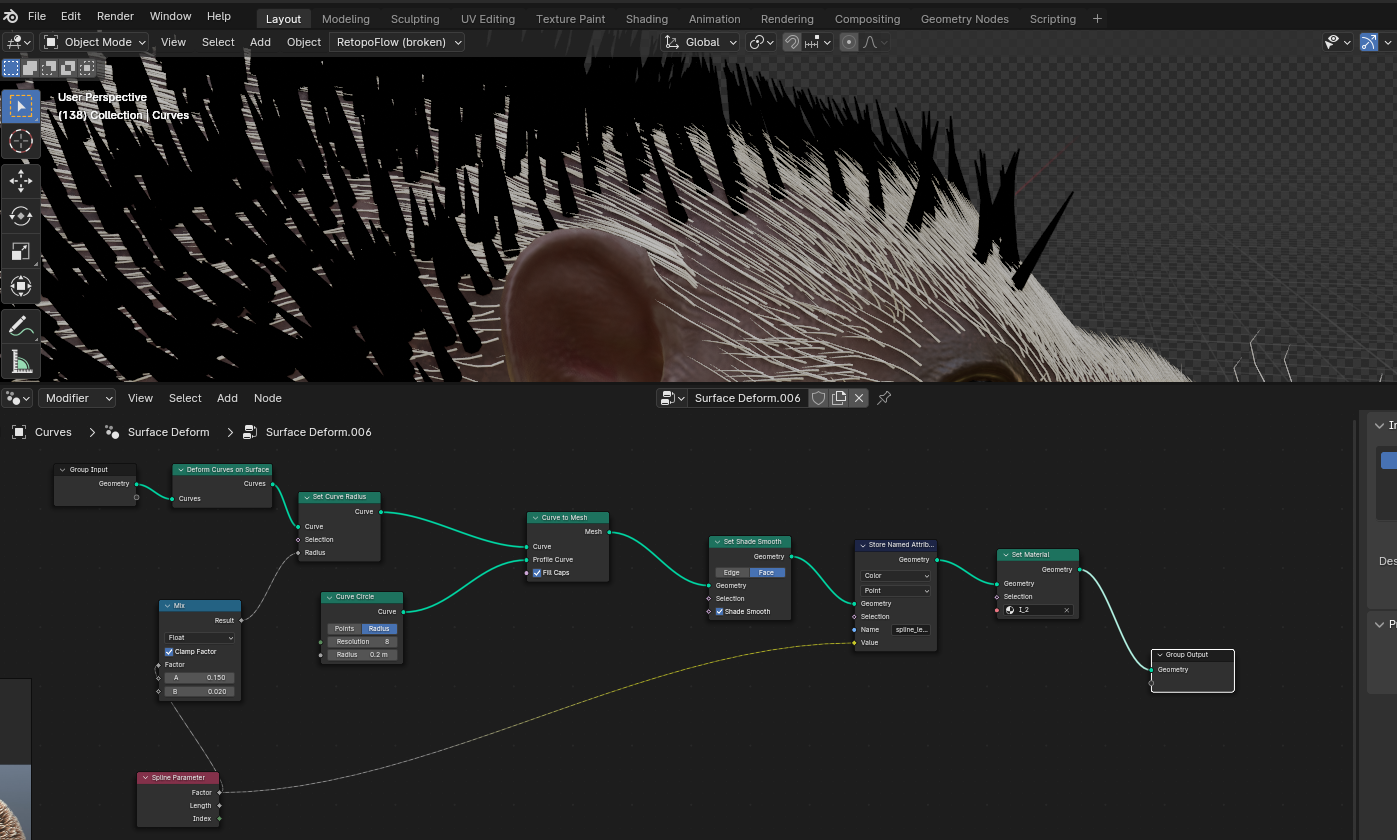Choose the Rotate tool
This screenshot has width=1397, height=840.
coord(21,215)
